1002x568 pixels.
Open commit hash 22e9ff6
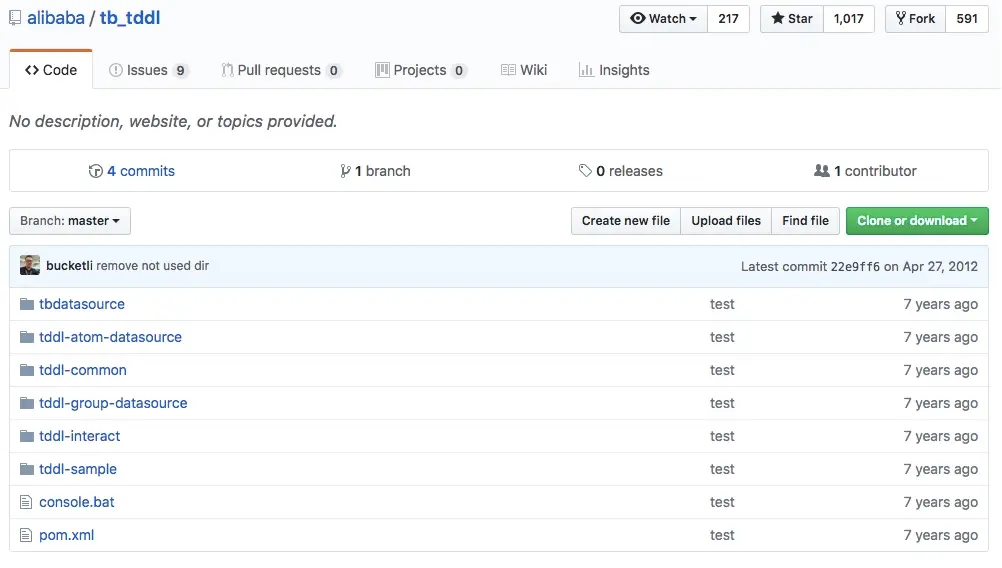(x=855, y=266)
